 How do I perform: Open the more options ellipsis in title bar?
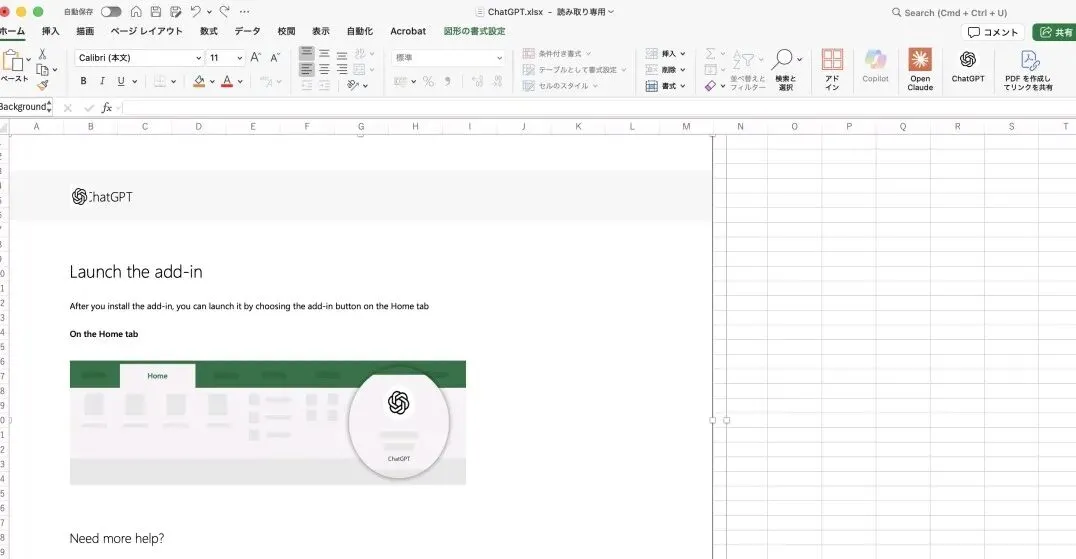(x=244, y=12)
